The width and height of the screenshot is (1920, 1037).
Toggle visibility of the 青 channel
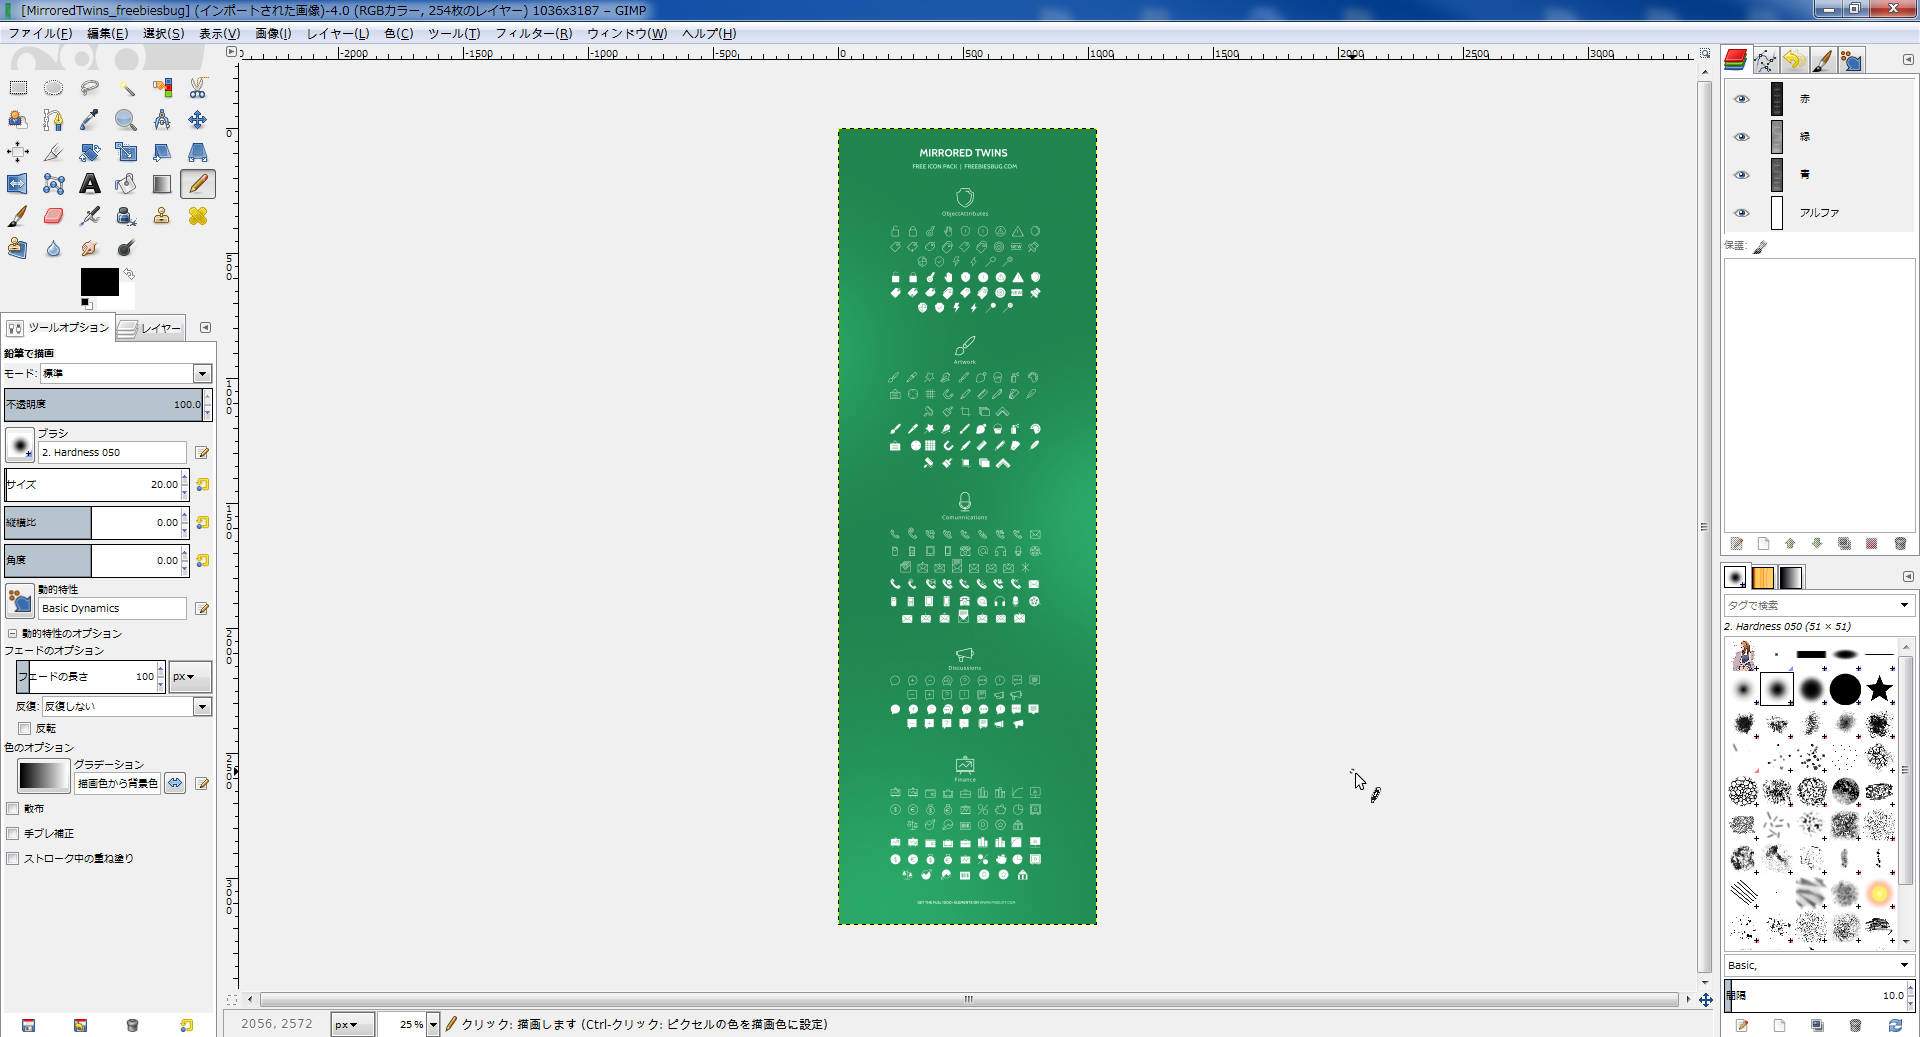(1742, 175)
